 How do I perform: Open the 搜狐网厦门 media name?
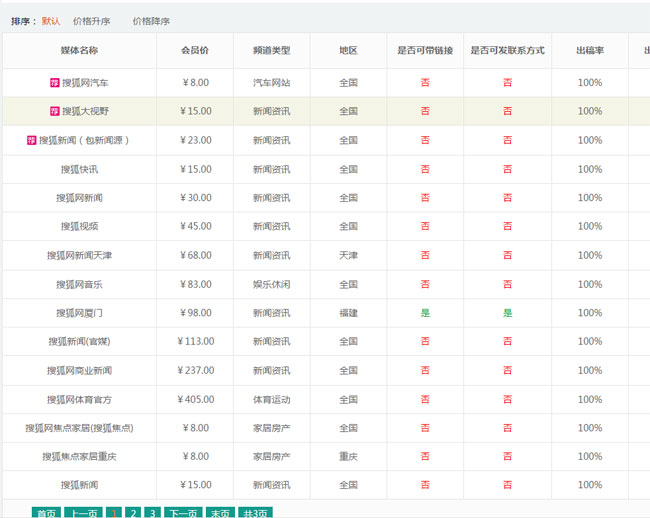click(79, 313)
